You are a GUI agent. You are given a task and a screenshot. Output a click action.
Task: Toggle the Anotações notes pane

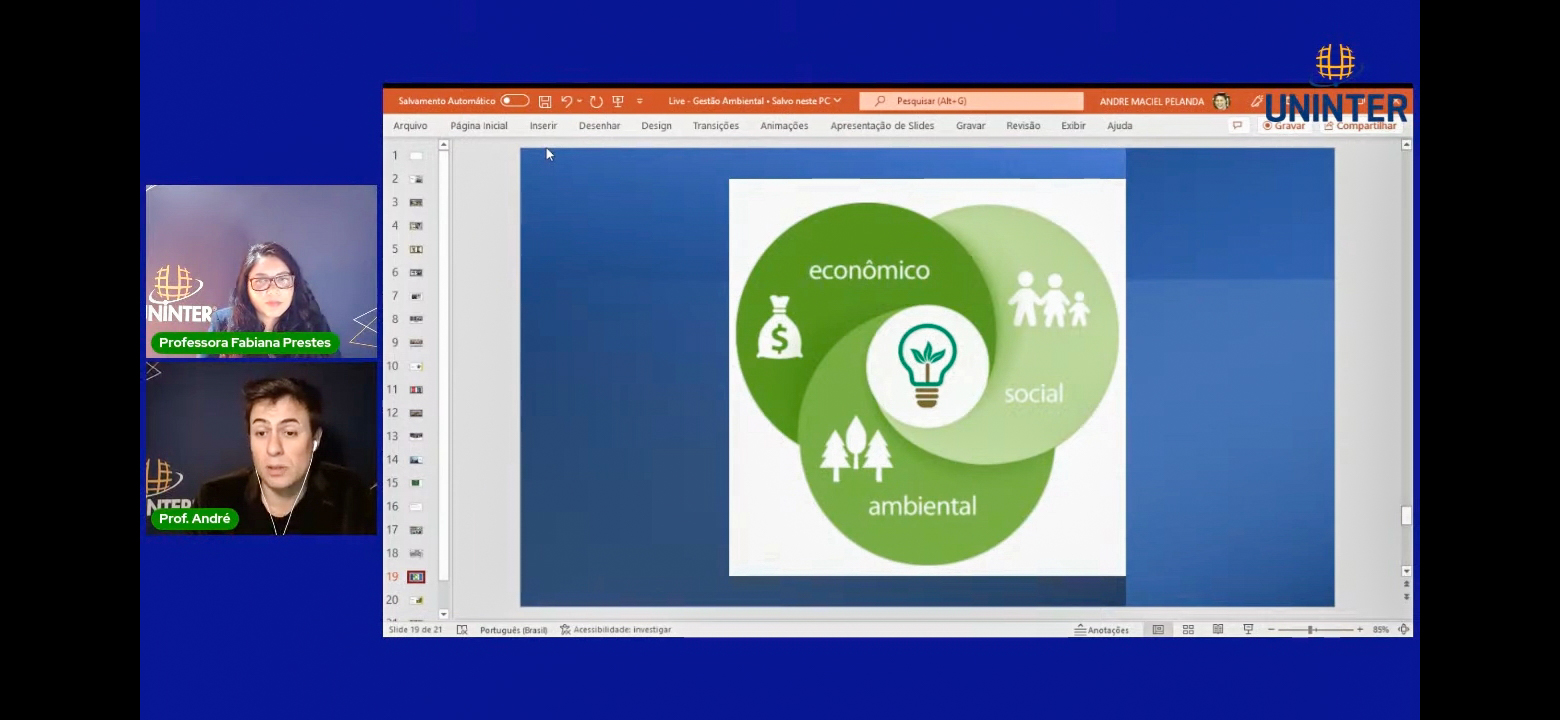point(1101,630)
